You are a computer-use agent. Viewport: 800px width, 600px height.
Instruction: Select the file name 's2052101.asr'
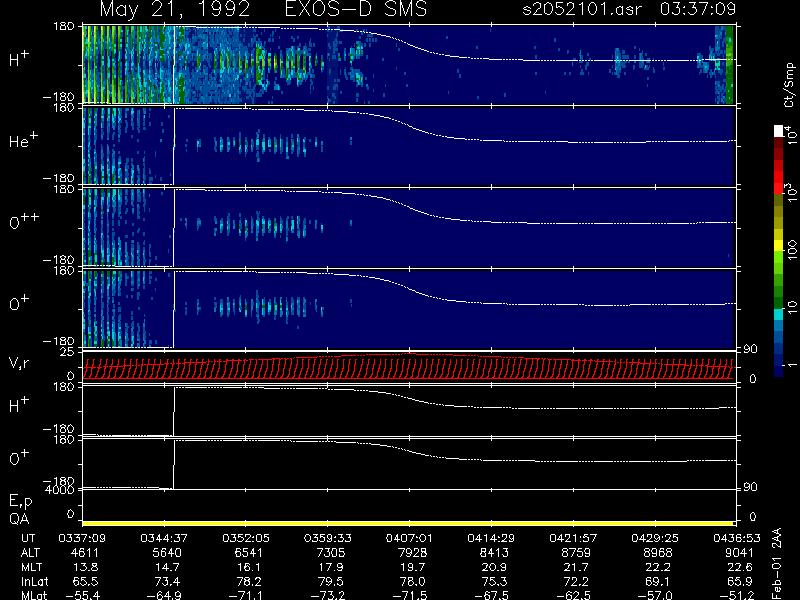[582, 9]
